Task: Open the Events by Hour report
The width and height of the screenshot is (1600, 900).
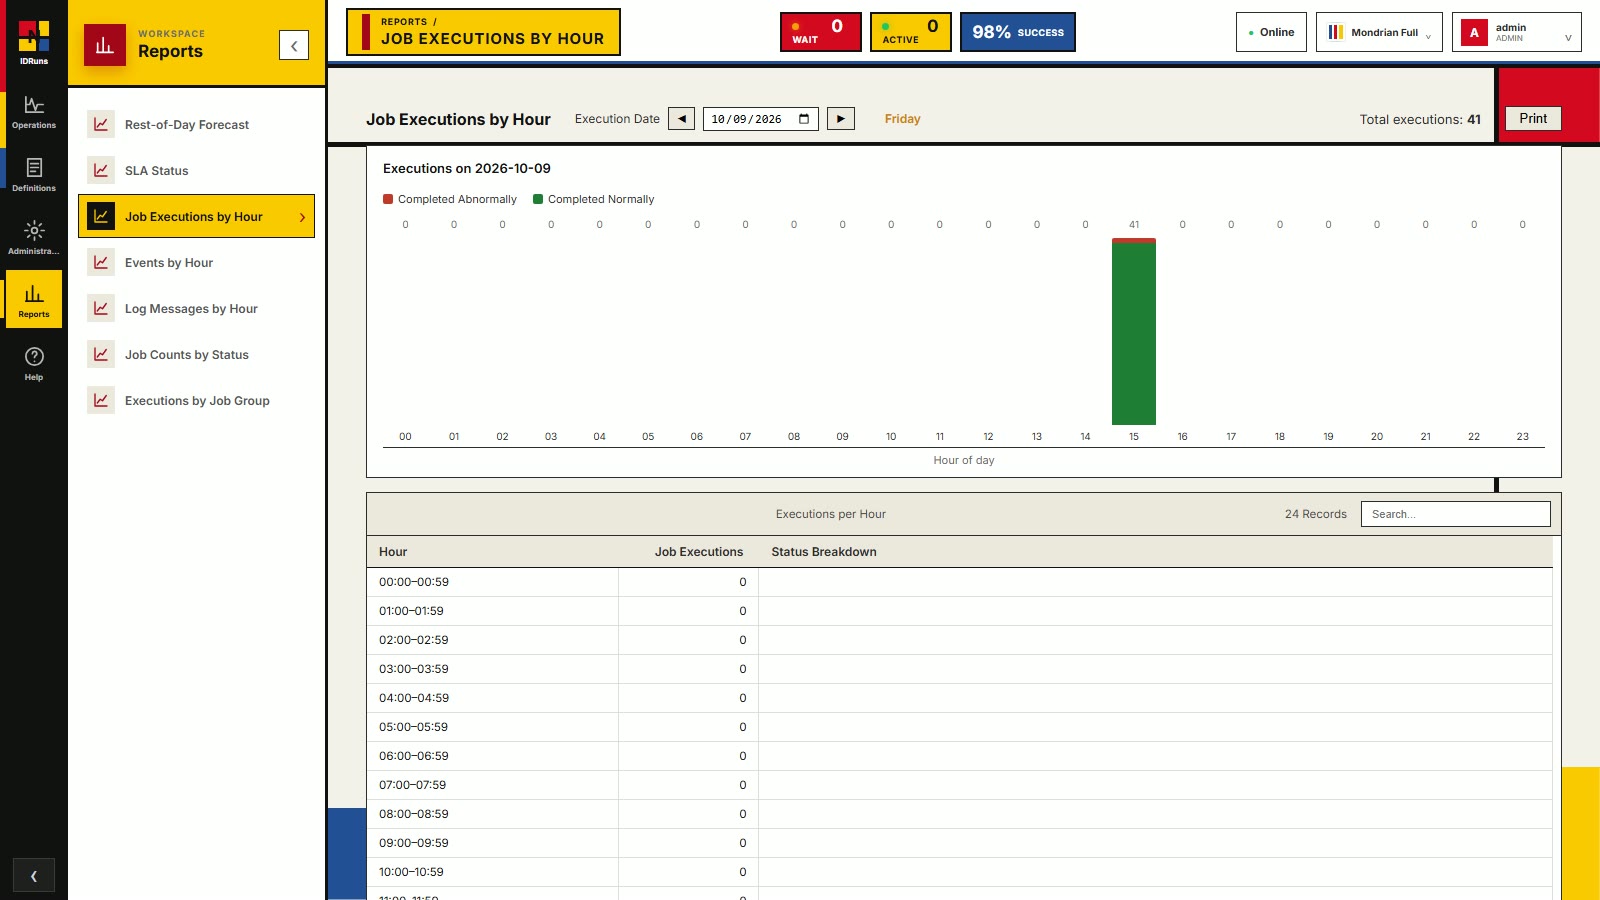Action: point(196,263)
